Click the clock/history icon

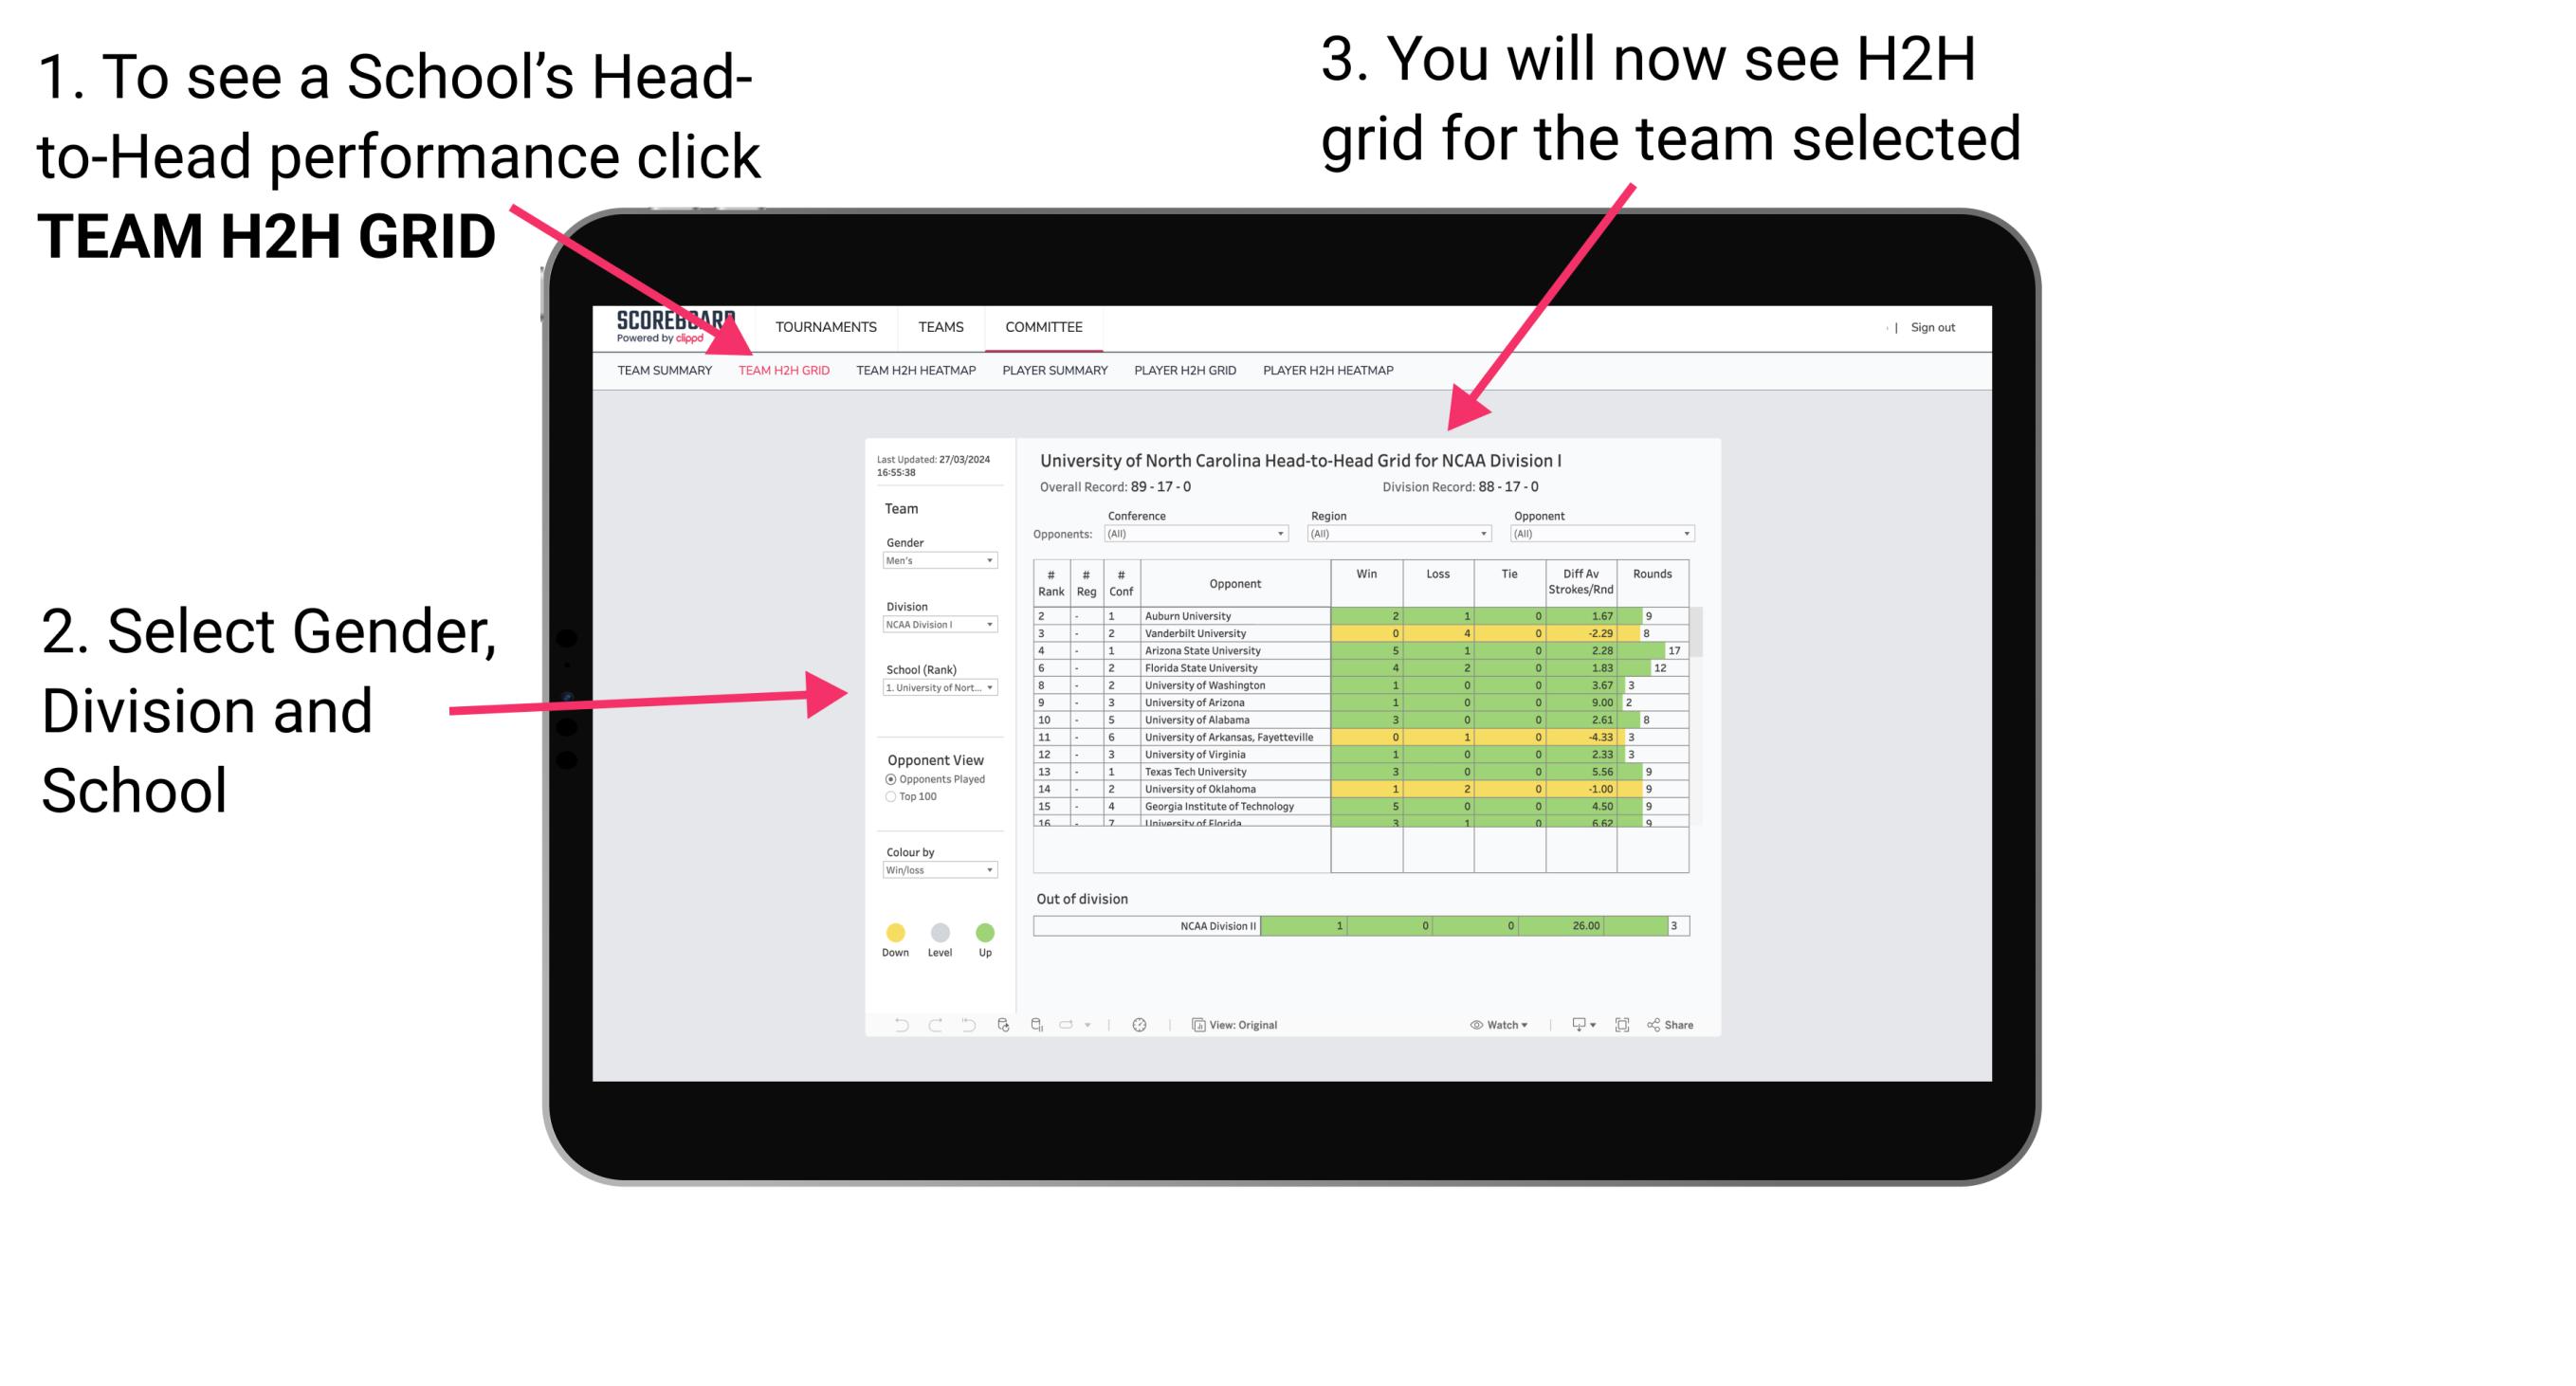pos(1139,1024)
